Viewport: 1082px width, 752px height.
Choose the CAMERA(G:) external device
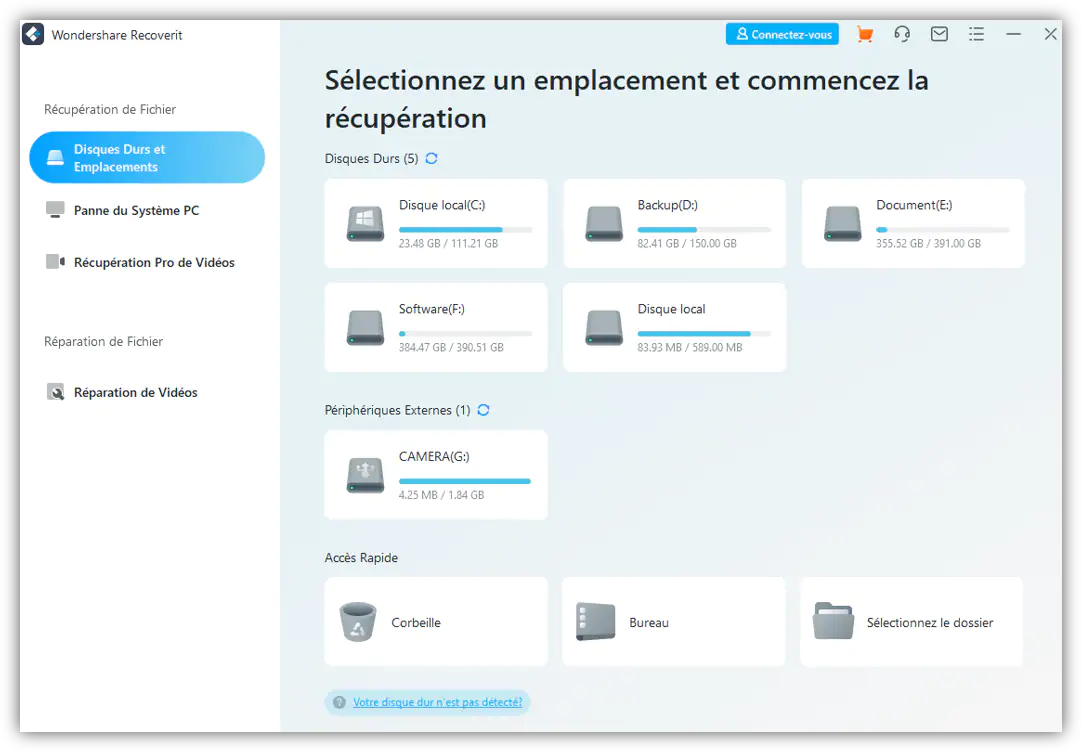tap(435, 475)
